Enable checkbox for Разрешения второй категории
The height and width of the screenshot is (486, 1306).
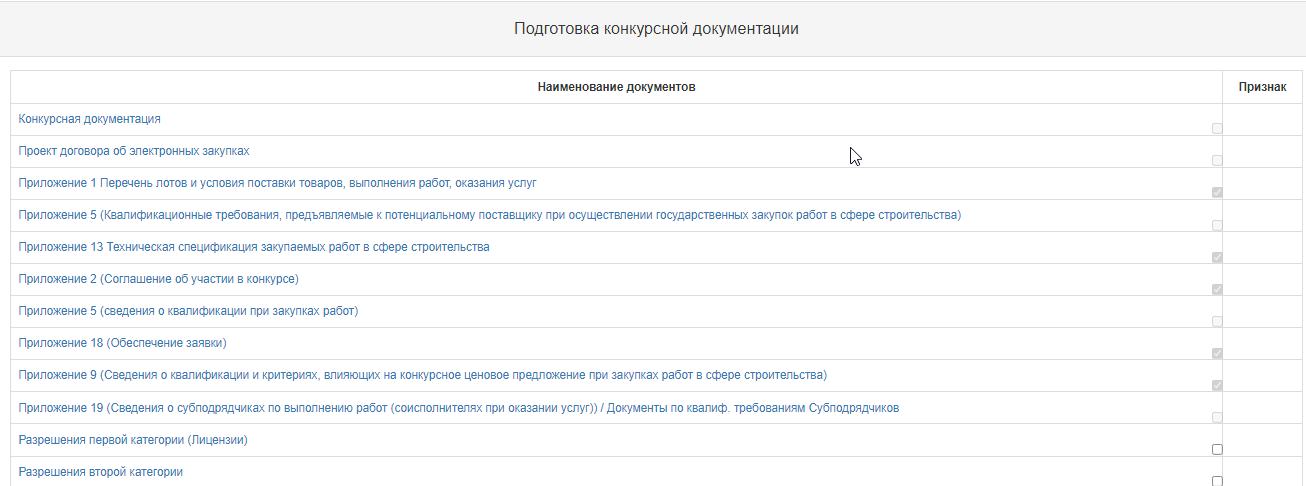pyautogui.click(x=1217, y=481)
